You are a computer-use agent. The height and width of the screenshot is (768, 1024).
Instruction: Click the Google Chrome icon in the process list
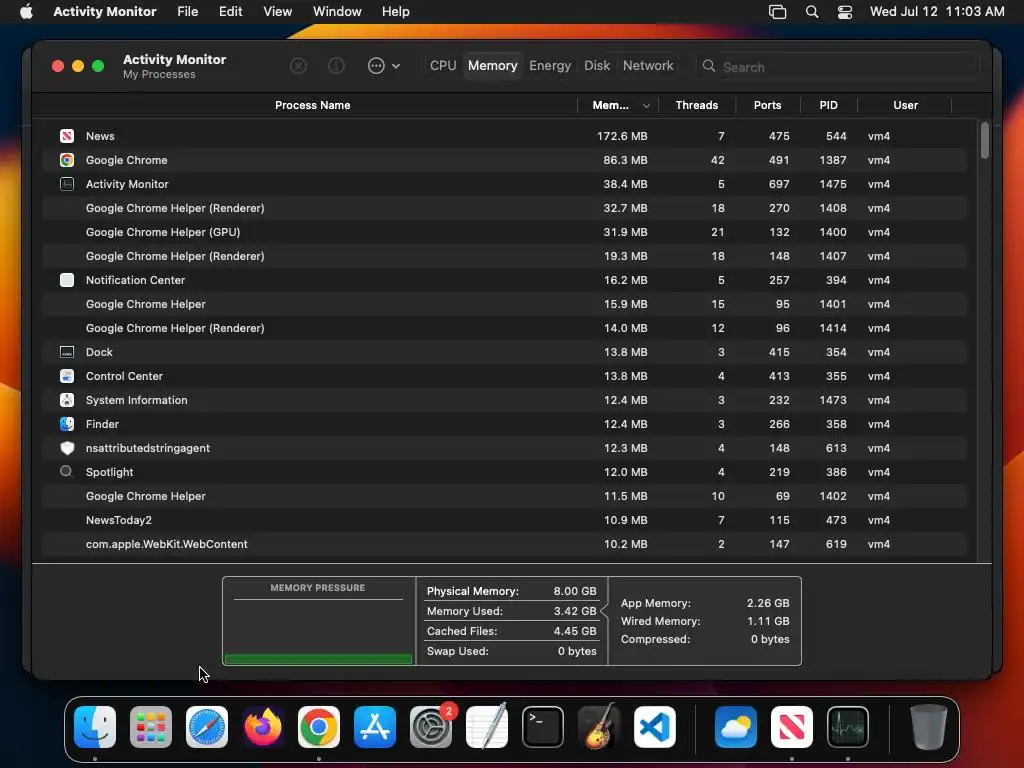(67, 160)
